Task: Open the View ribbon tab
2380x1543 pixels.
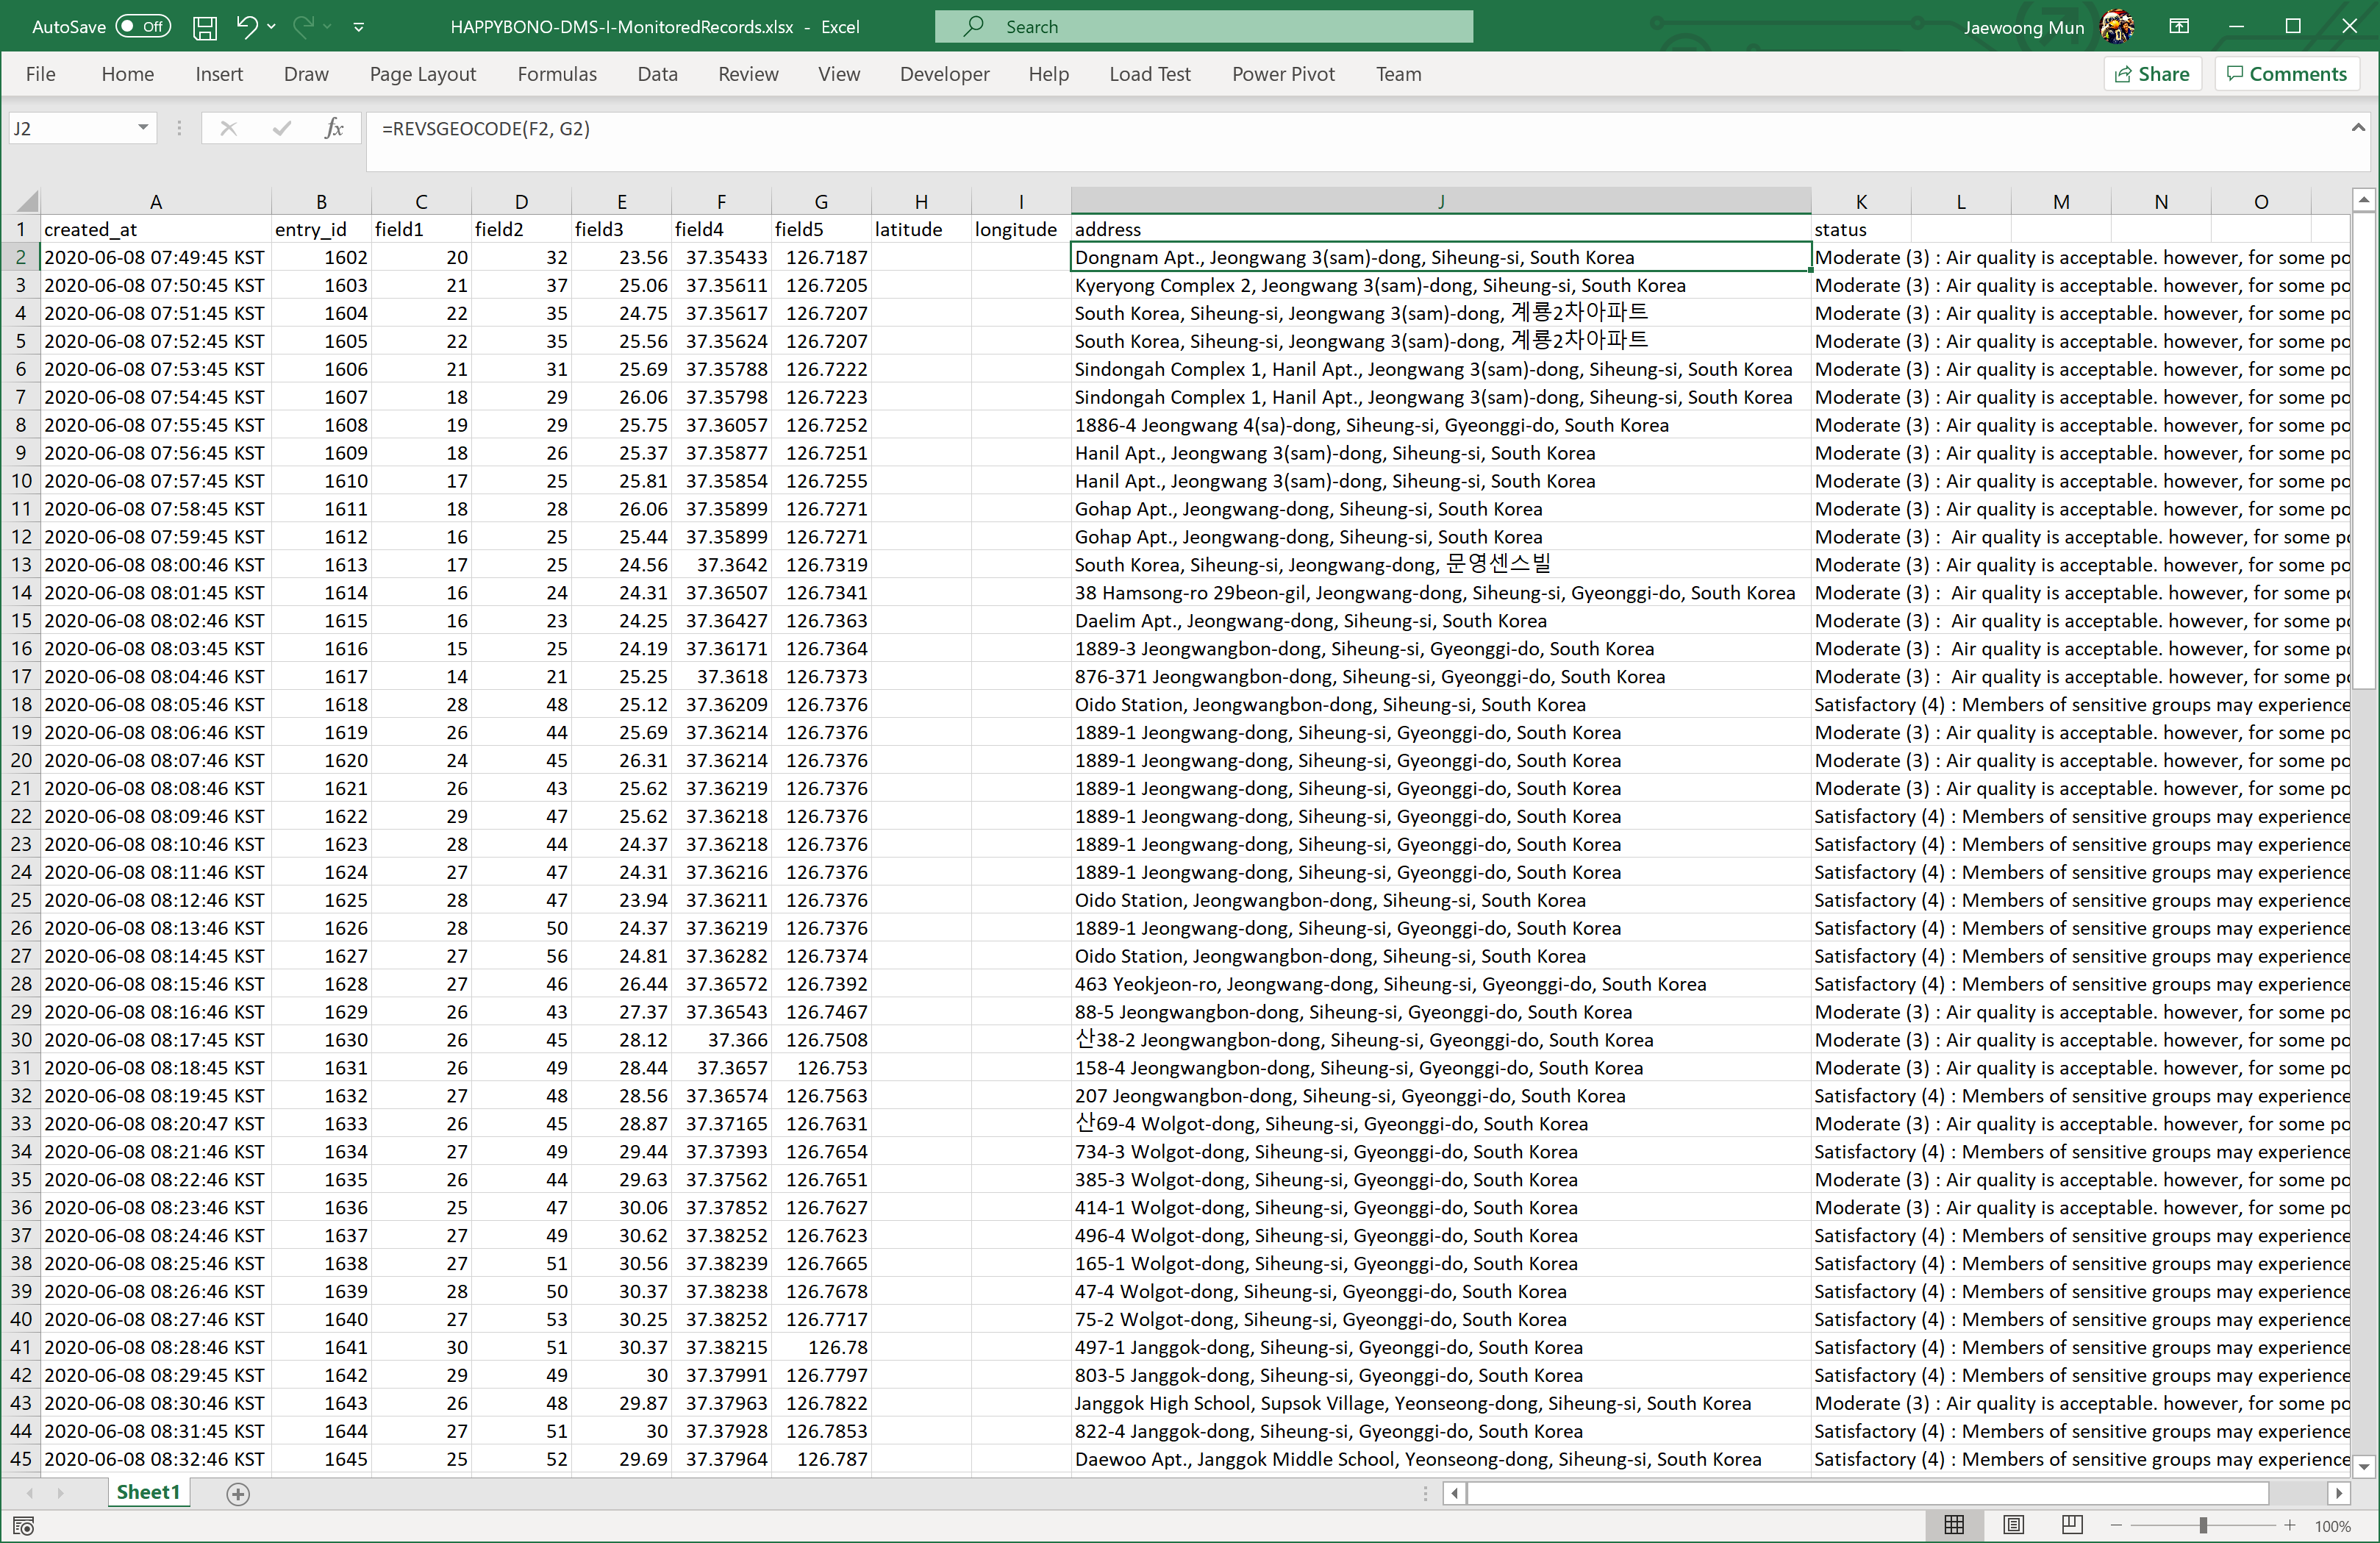Action: [839, 74]
